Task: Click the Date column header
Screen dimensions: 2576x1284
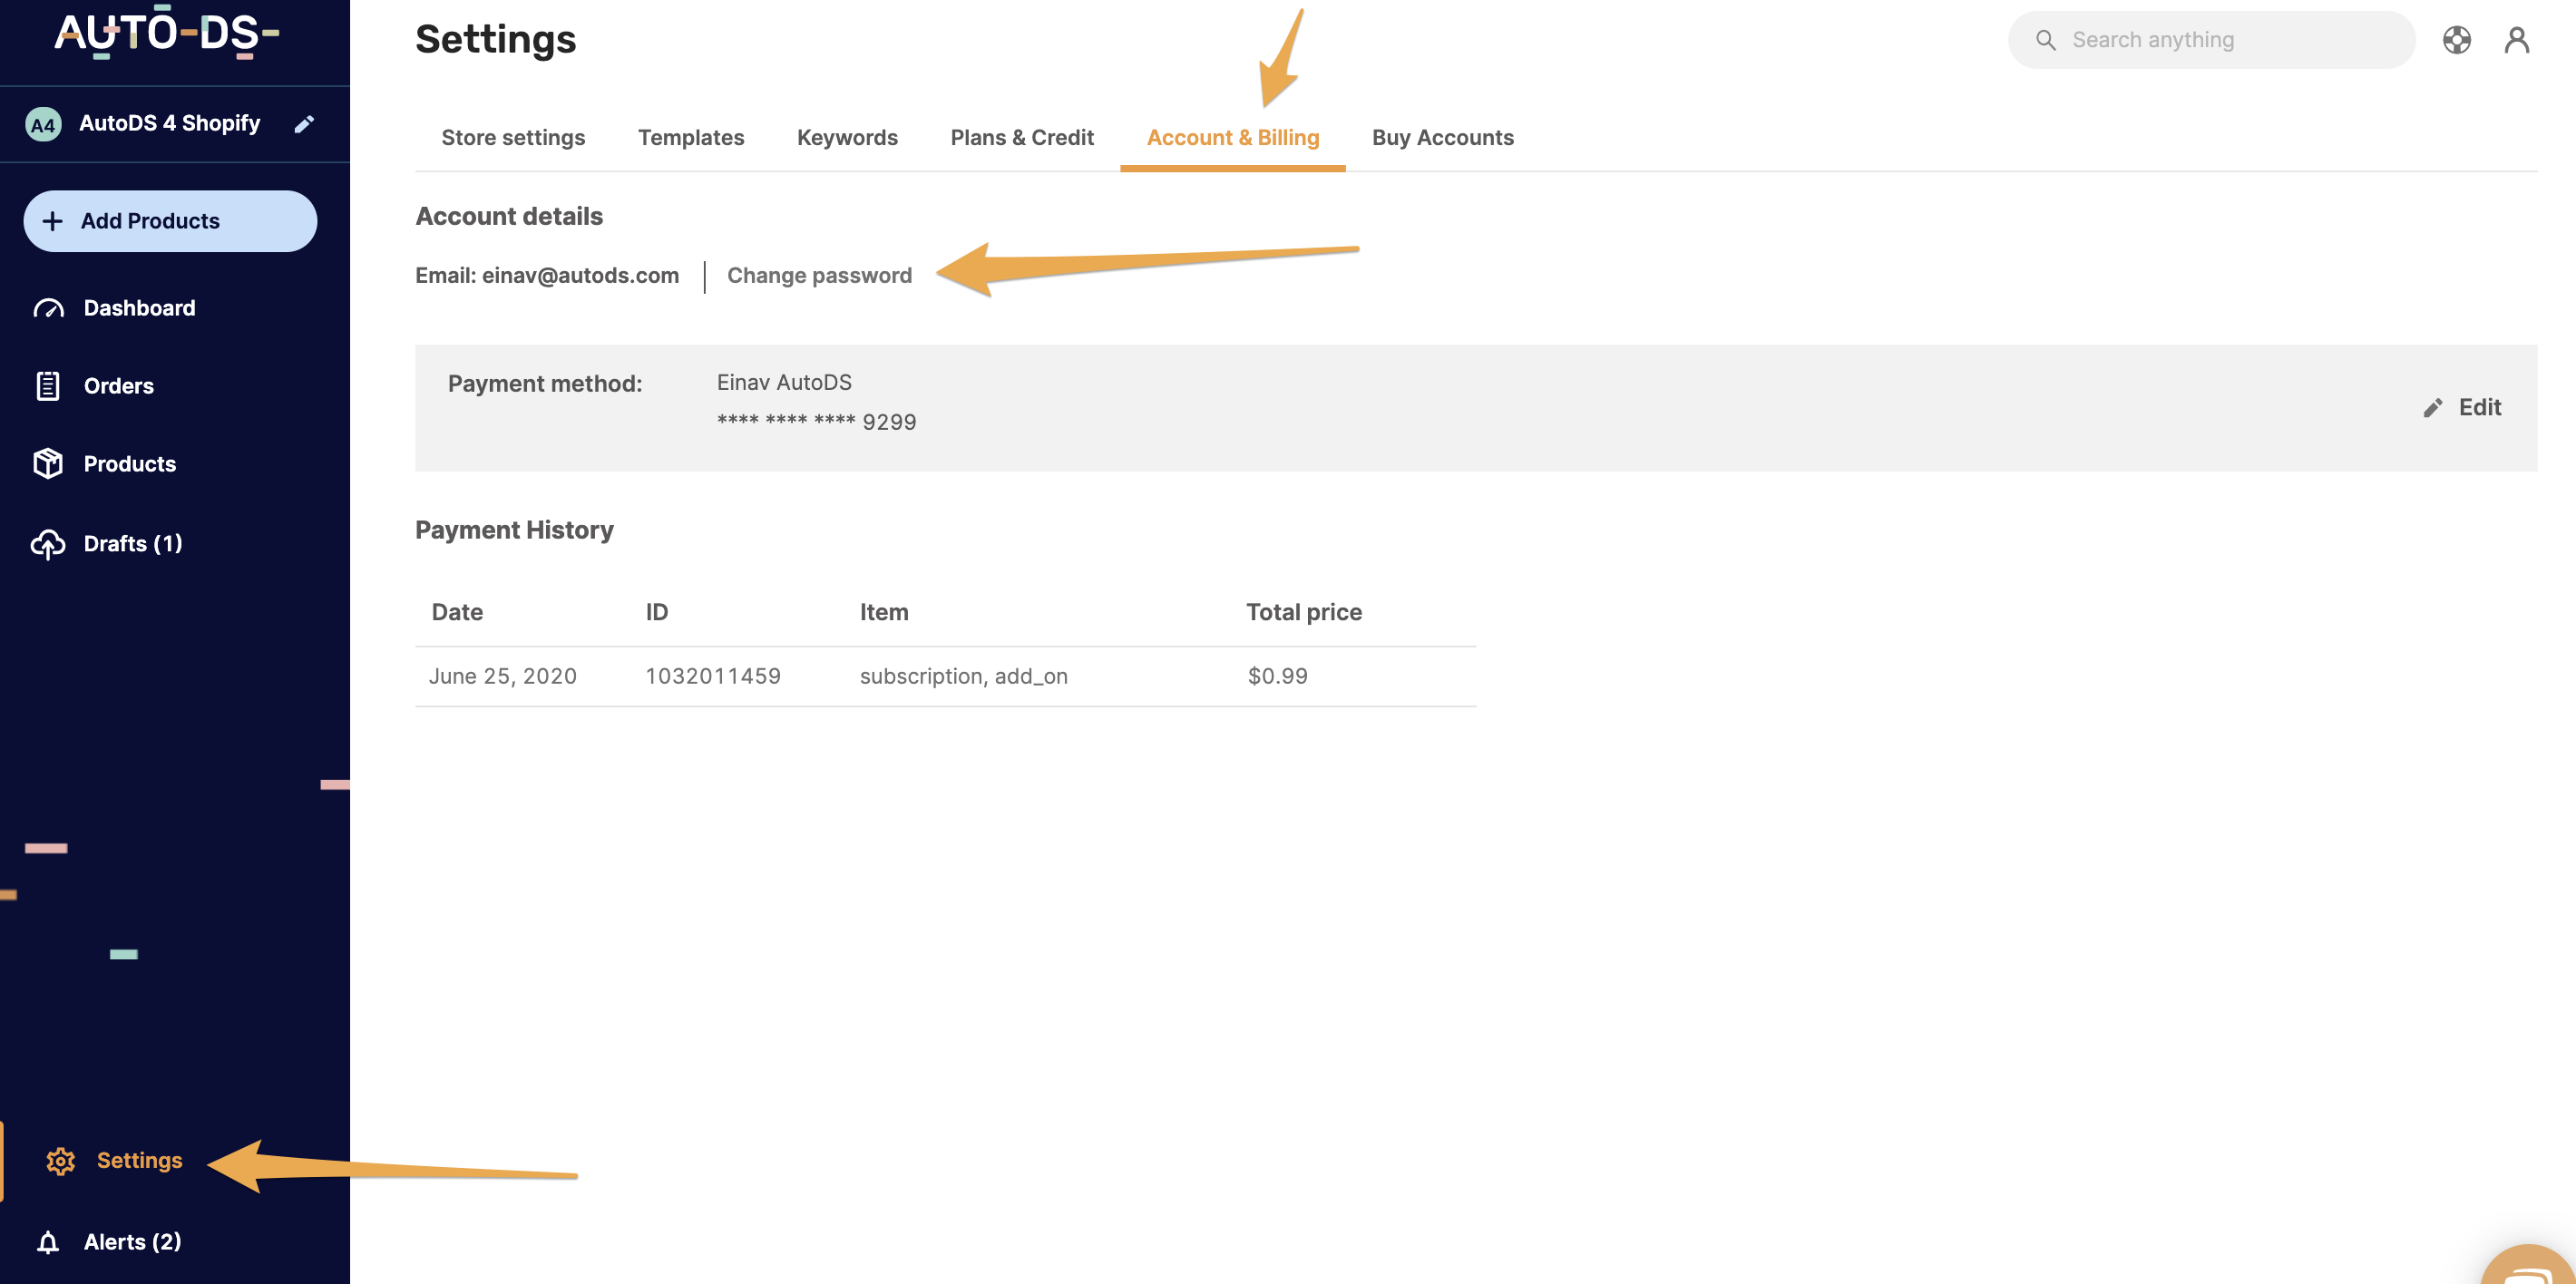Action: pyautogui.click(x=457, y=612)
